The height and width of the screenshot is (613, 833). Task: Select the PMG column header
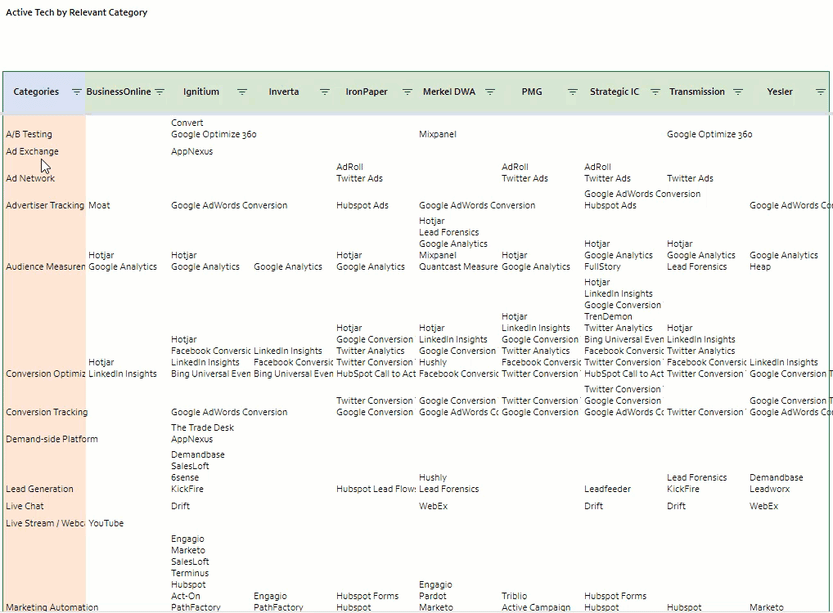[532, 92]
